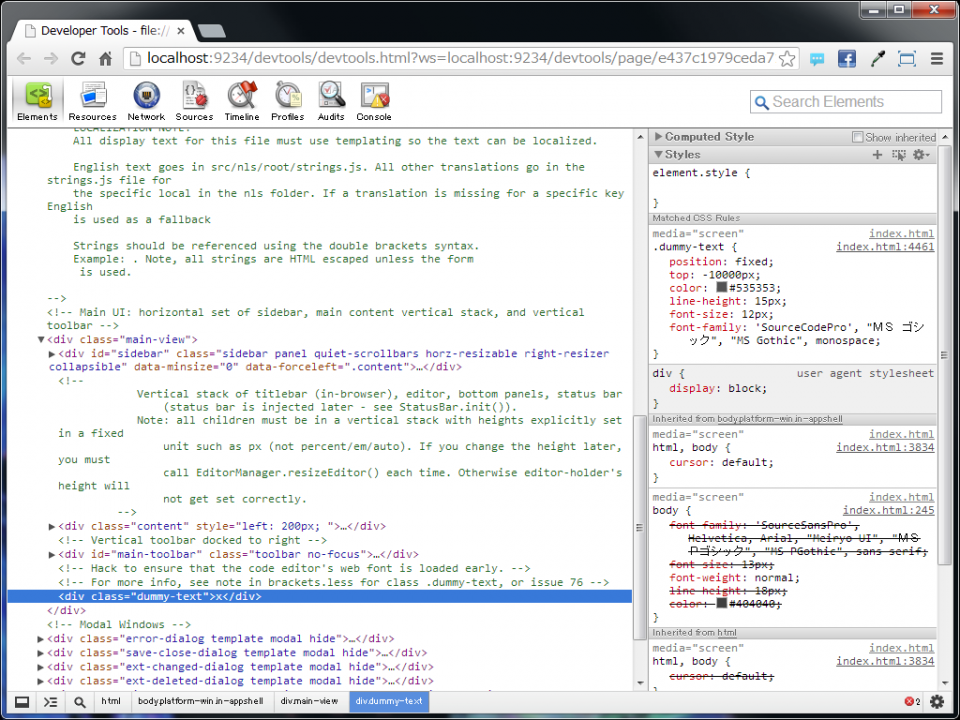This screenshot has width=960, height=720.
Task: Collapse the Styles section
Action: pos(658,155)
